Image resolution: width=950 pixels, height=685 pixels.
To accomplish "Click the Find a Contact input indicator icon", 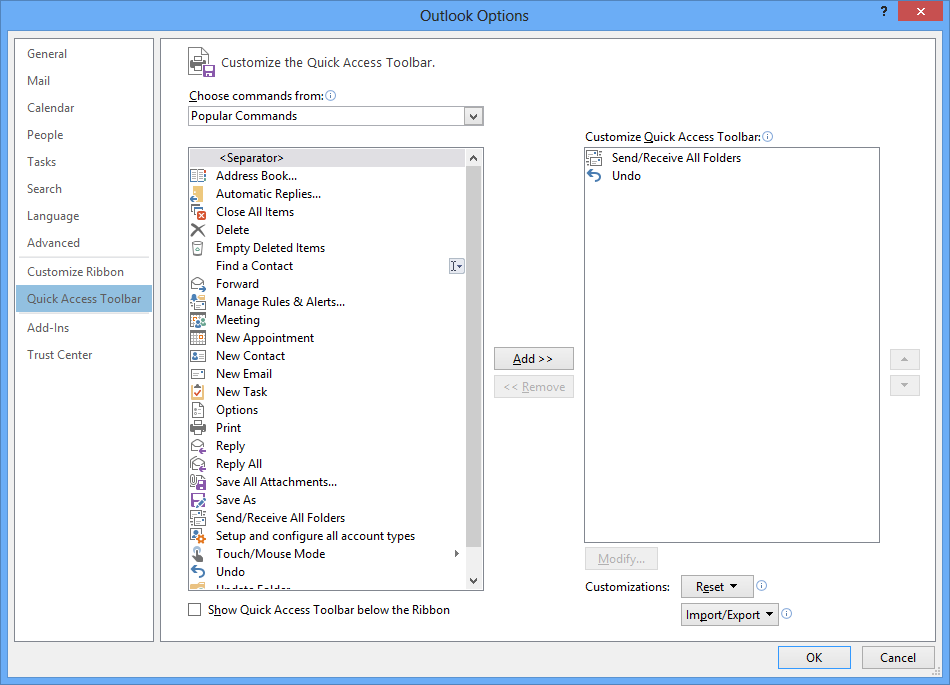I will (x=457, y=266).
